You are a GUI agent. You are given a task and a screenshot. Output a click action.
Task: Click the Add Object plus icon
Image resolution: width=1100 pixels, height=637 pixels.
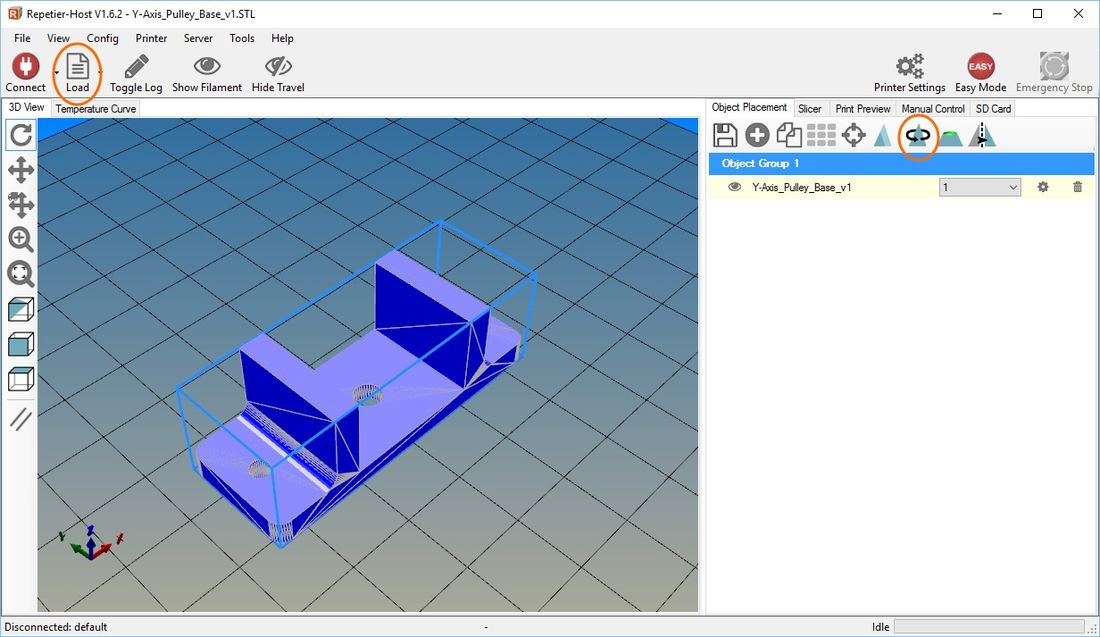(x=757, y=135)
